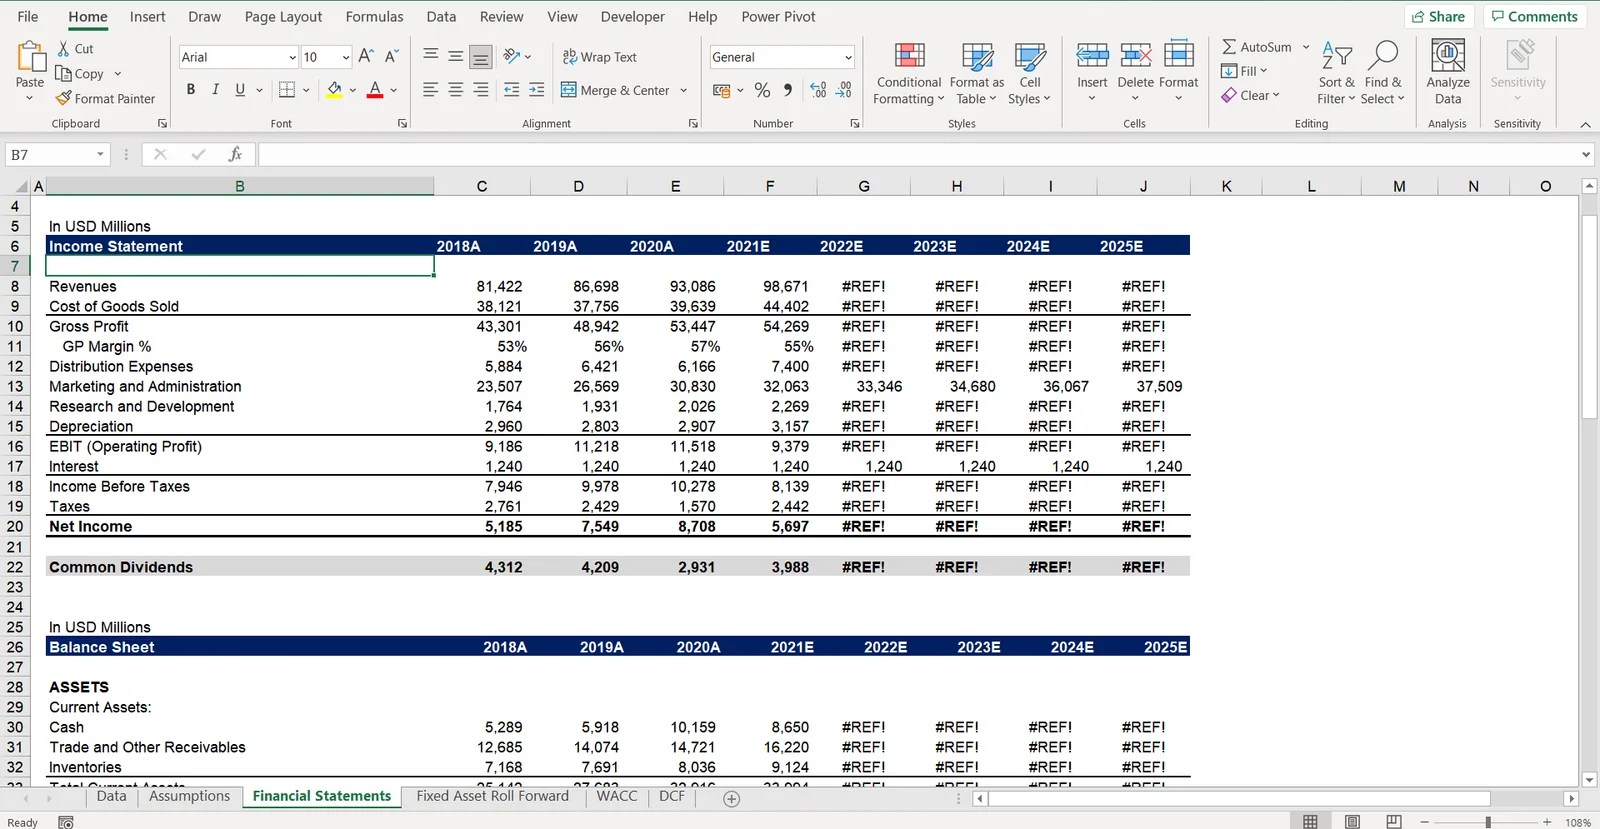The width and height of the screenshot is (1600, 829).
Task: Toggle Italic formatting
Action: 215,89
